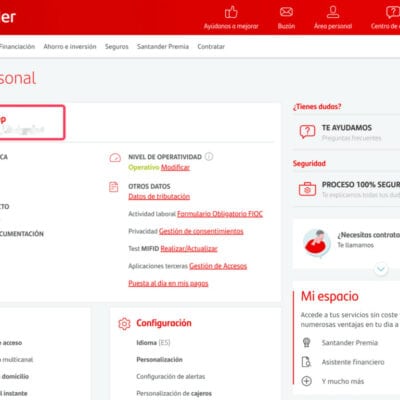The height and width of the screenshot is (400, 400).
Task: Open the Gestión de Accesos link
Action: [x=218, y=266]
